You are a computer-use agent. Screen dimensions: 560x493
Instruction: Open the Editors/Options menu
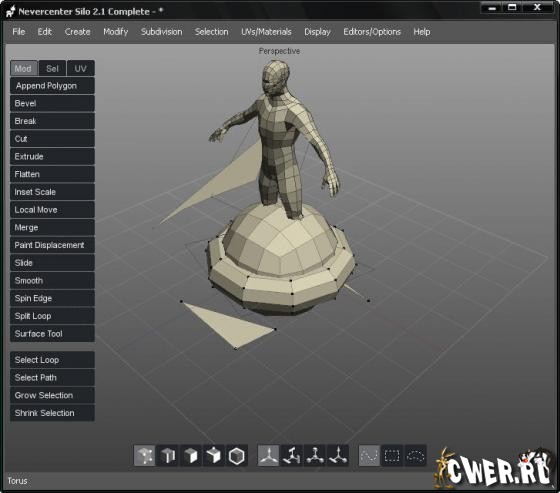click(x=372, y=32)
